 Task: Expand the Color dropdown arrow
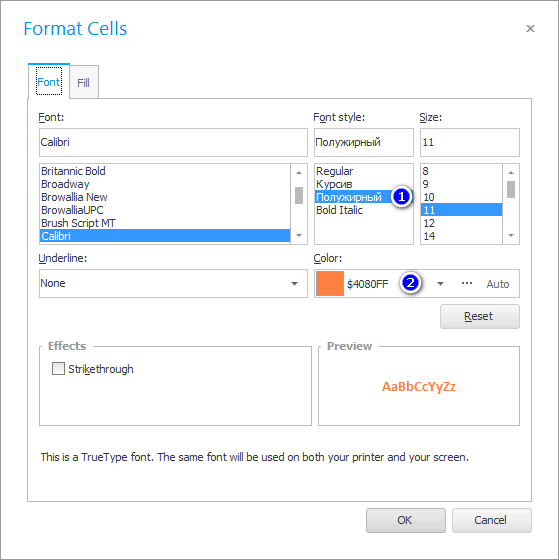[440, 284]
